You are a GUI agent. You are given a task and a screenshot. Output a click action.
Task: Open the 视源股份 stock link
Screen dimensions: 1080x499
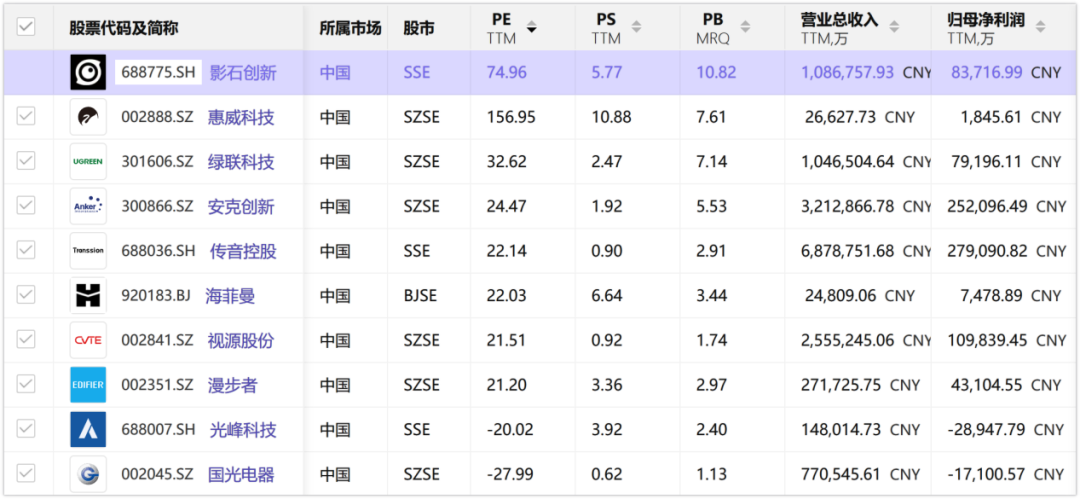point(241,340)
